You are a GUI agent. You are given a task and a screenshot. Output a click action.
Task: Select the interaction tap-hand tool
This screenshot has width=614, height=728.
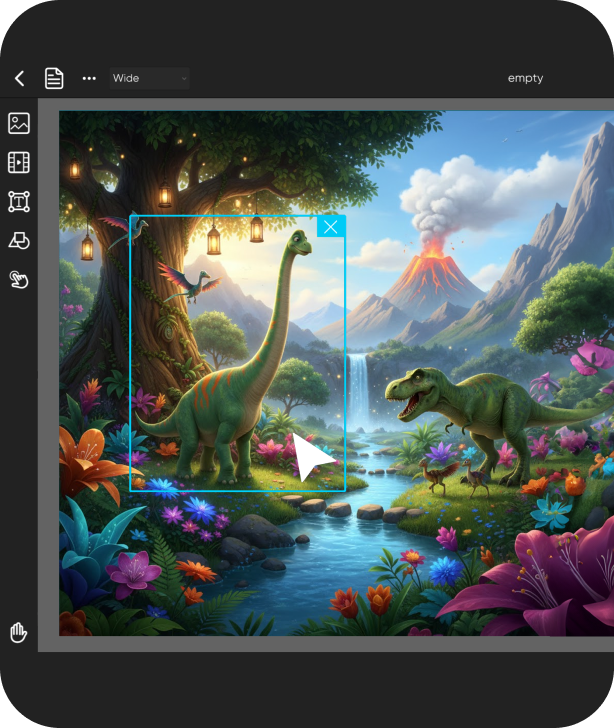click(x=19, y=280)
